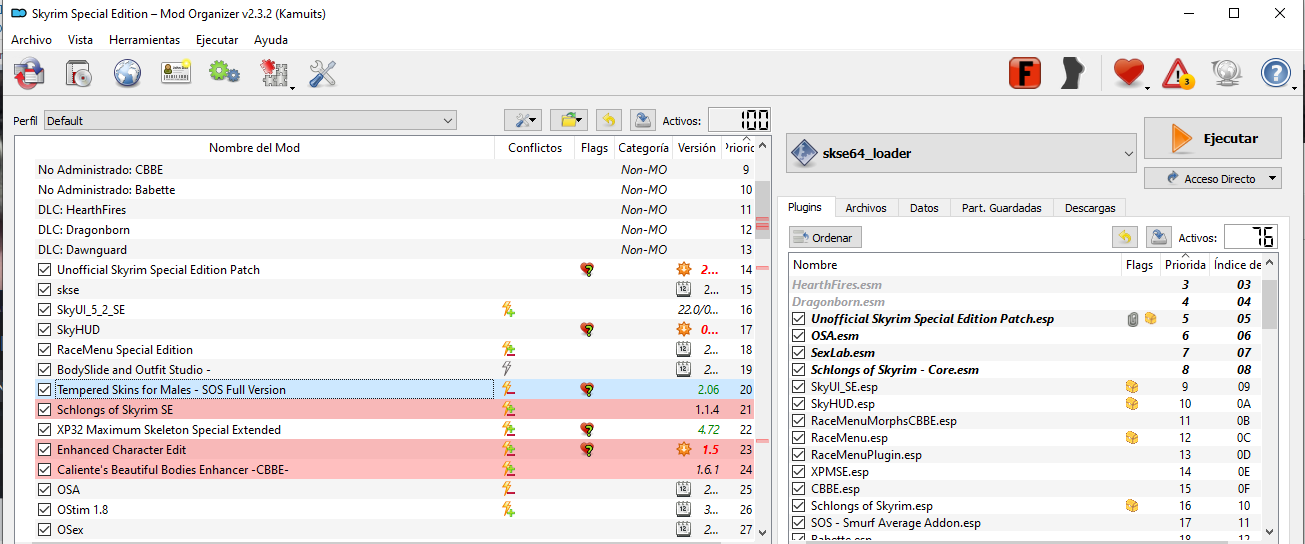This screenshot has width=1305, height=544.
Task: Click the plugin list scroll down arrow
Action: tap(1270, 532)
